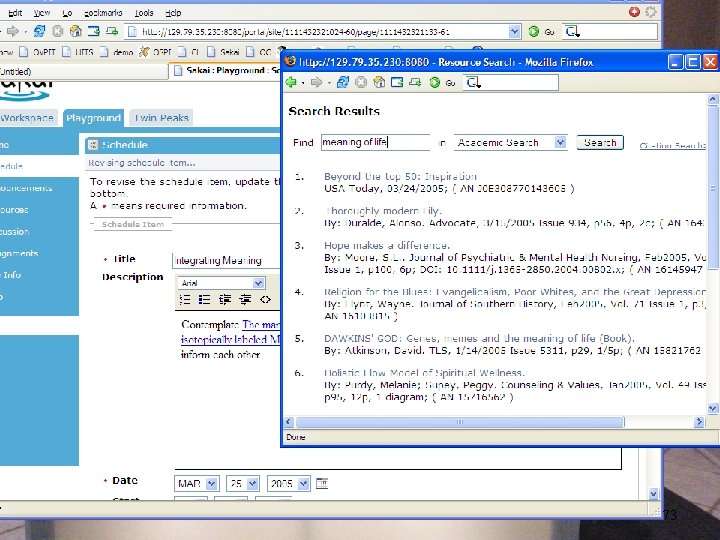This screenshot has width=720, height=540.
Task: Open Help menu in main window
Action: click(x=173, y=13)
